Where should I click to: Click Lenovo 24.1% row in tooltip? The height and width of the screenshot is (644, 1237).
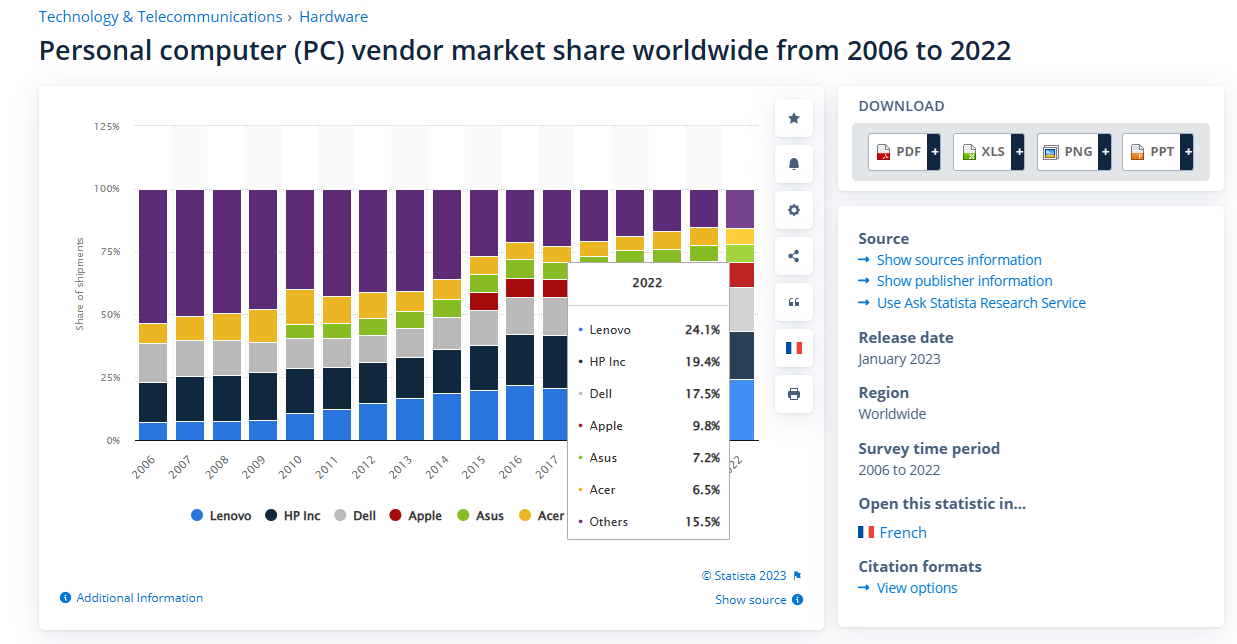tap(649, 330)
